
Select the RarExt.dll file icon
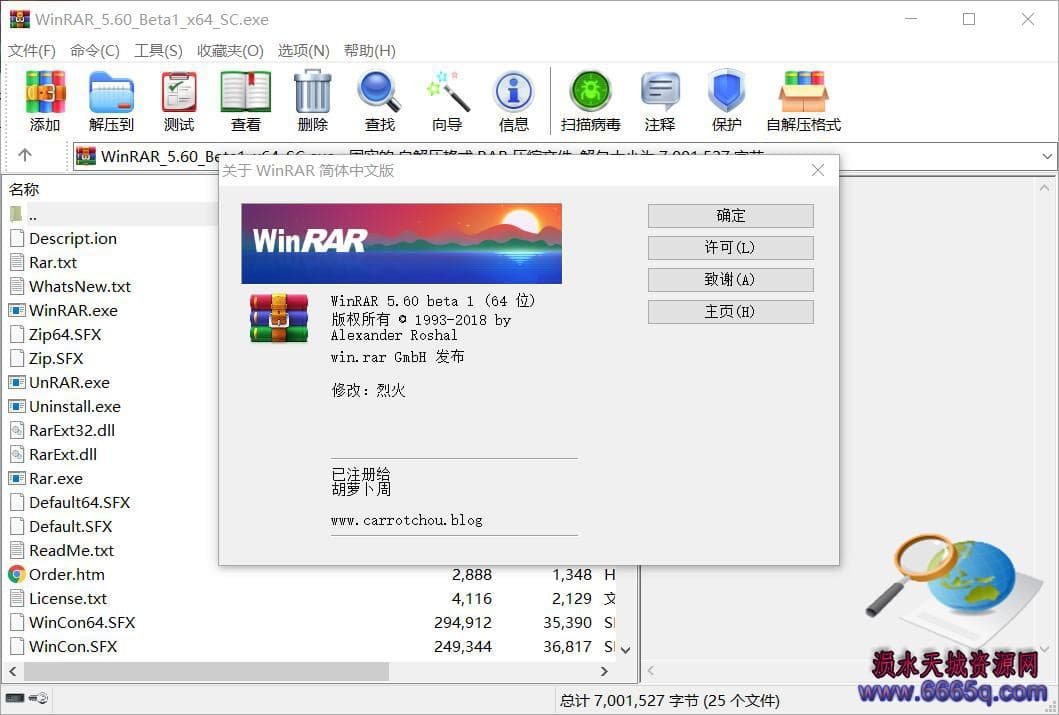point(17,454)
